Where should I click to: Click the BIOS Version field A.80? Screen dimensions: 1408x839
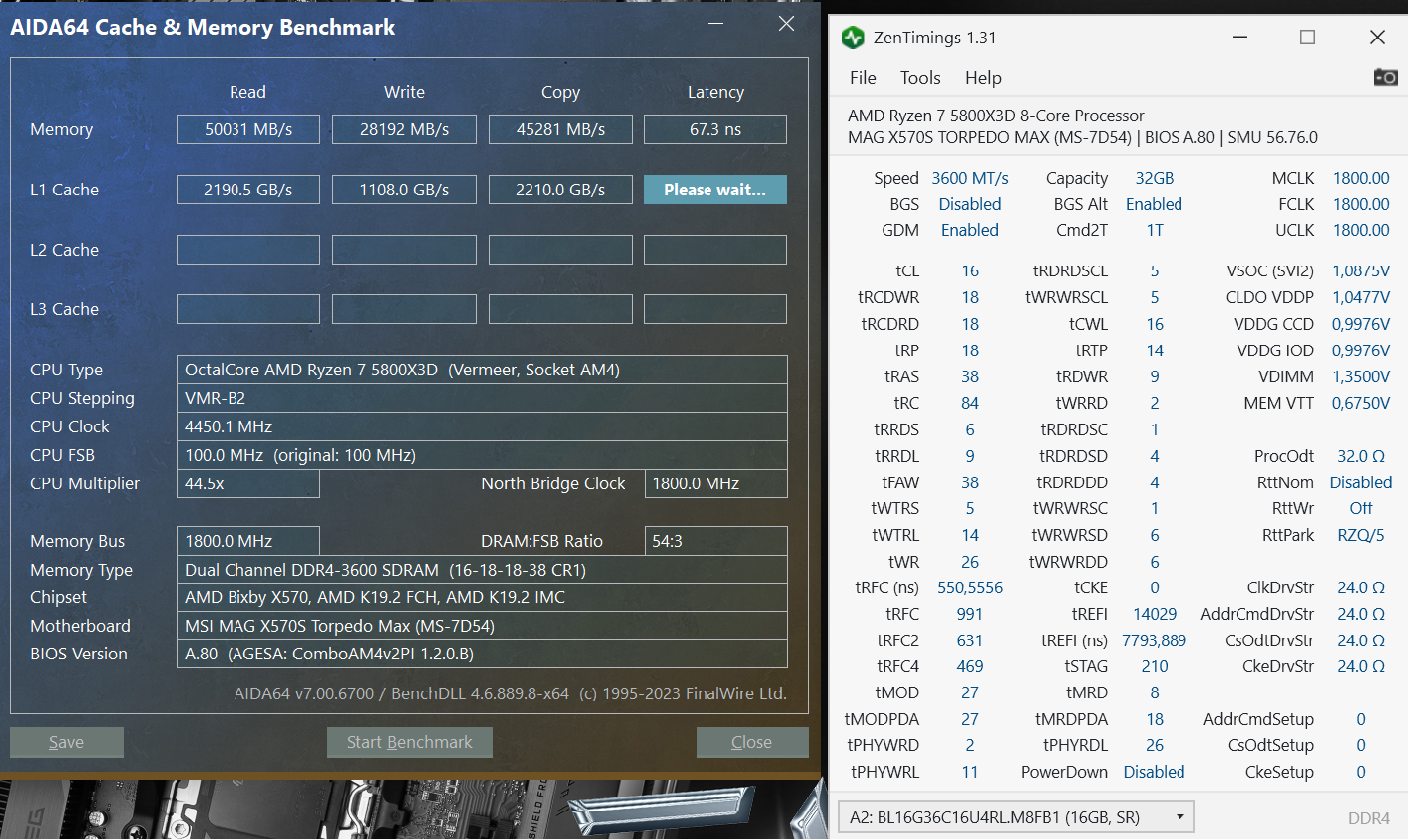tap(482, 653)
